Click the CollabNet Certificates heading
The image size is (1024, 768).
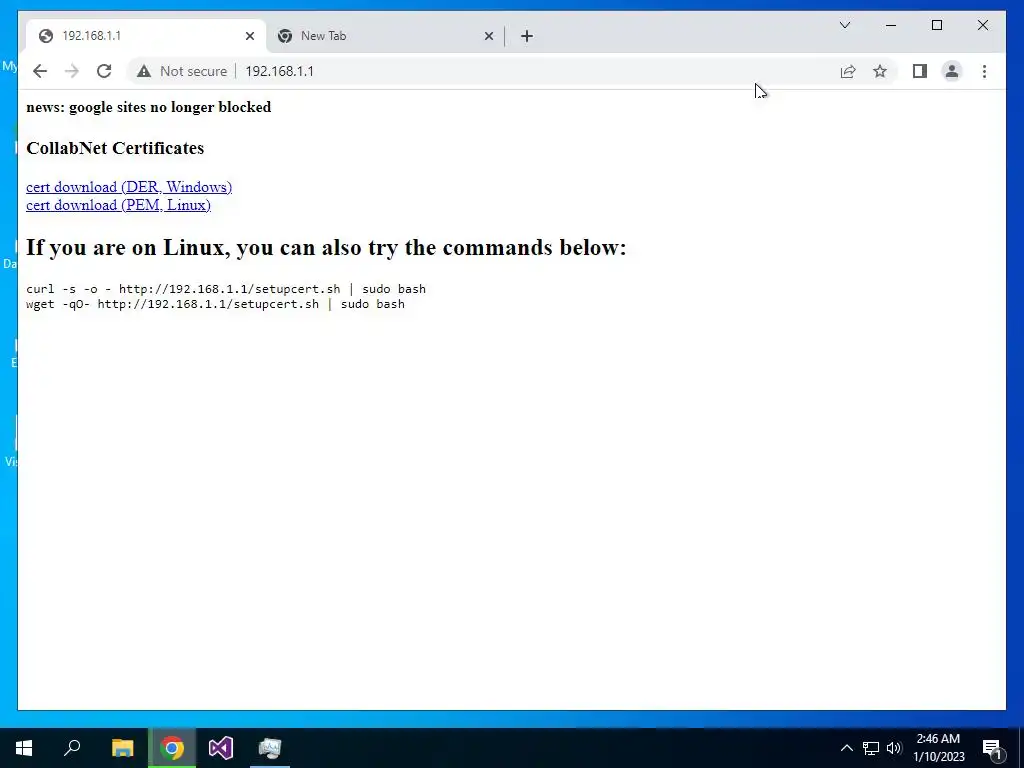pyautogui.click(x=115, y=148)
